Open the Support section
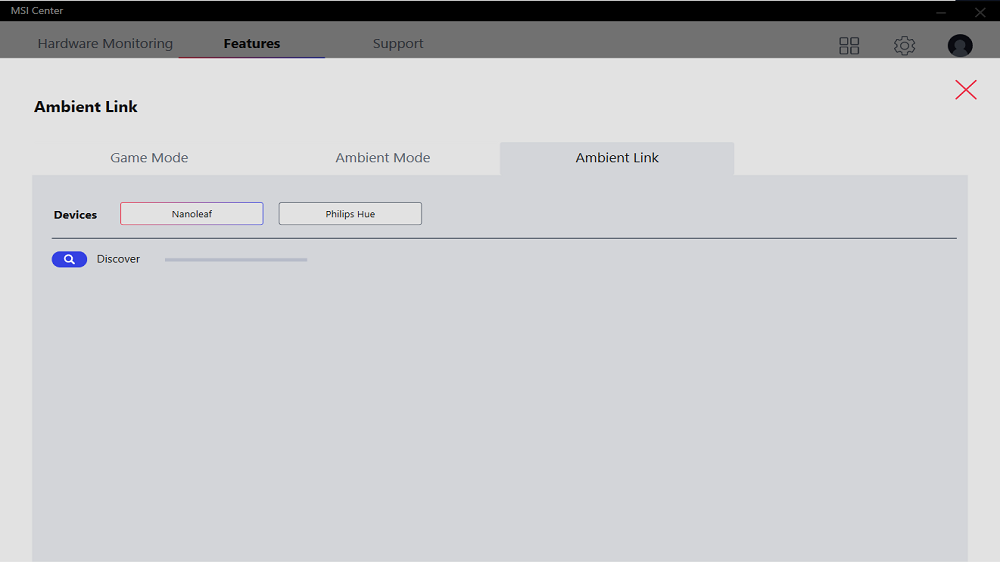The width and height of the screenshot is (1000, 562). 398,44
